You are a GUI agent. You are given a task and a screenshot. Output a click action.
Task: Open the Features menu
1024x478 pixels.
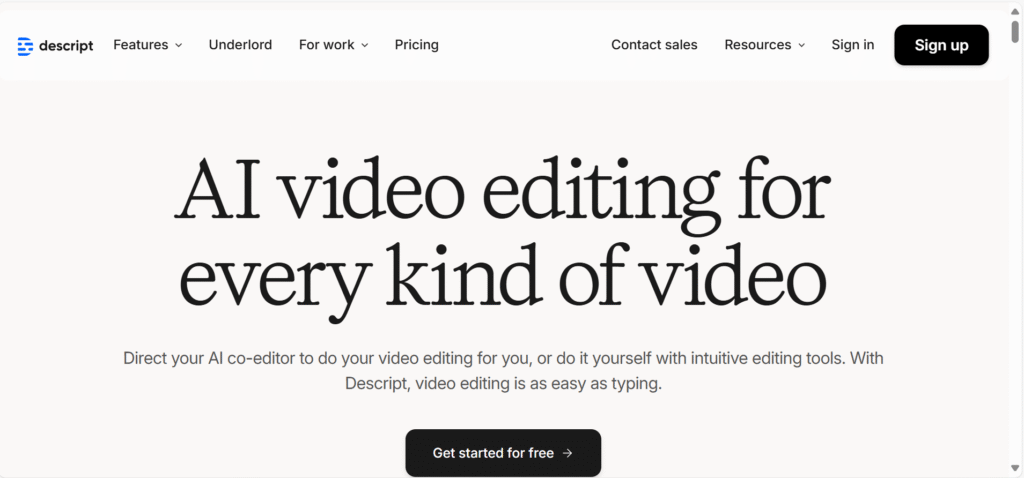(139, 45)
